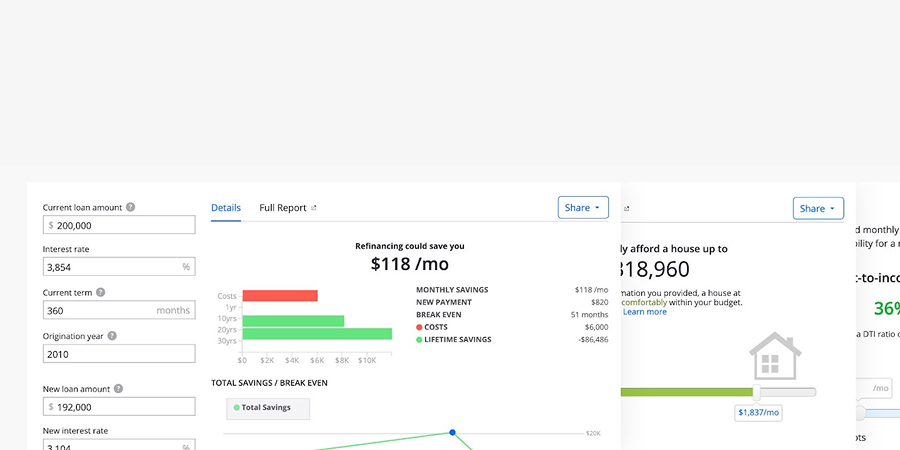Click help icon beside Origination year

pos(112,336)
